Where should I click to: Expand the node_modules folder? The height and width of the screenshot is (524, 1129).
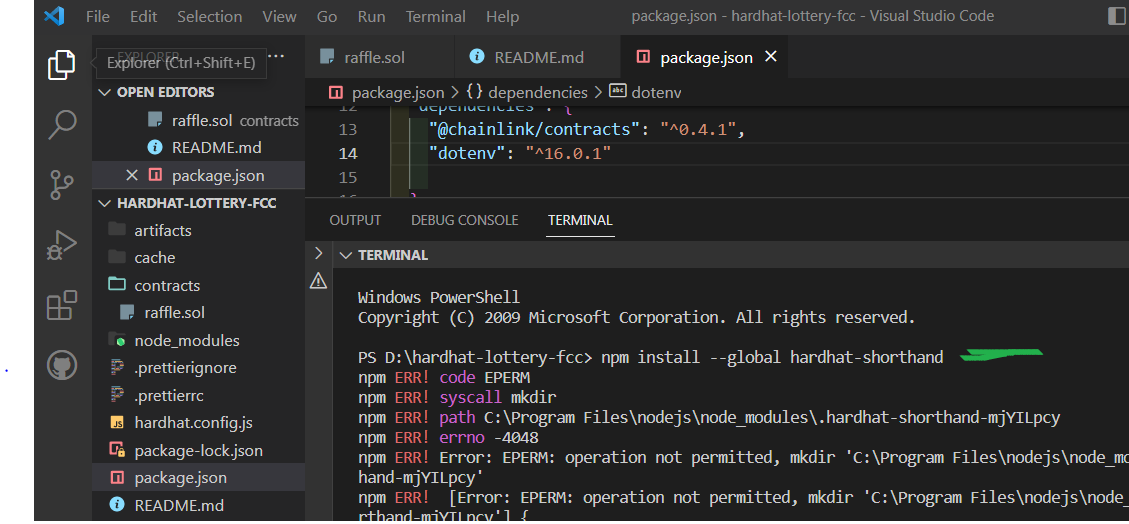pyautogui.click(x=199, y=340)
